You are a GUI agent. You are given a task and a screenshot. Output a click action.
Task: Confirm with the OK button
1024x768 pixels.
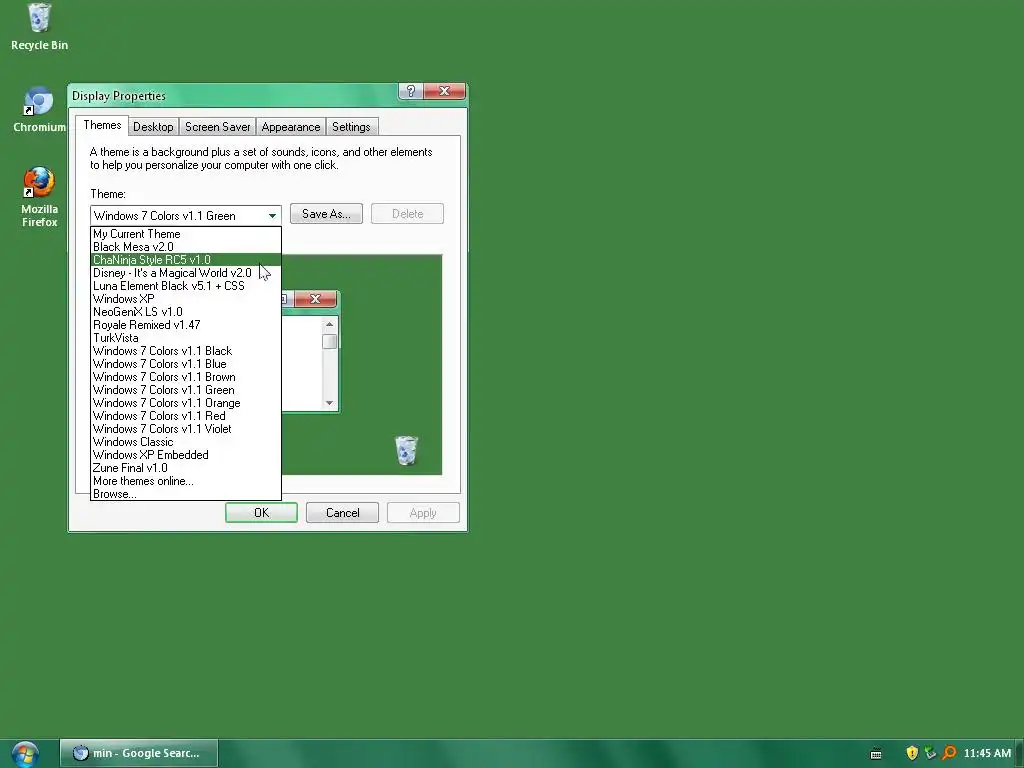[261, 513]
